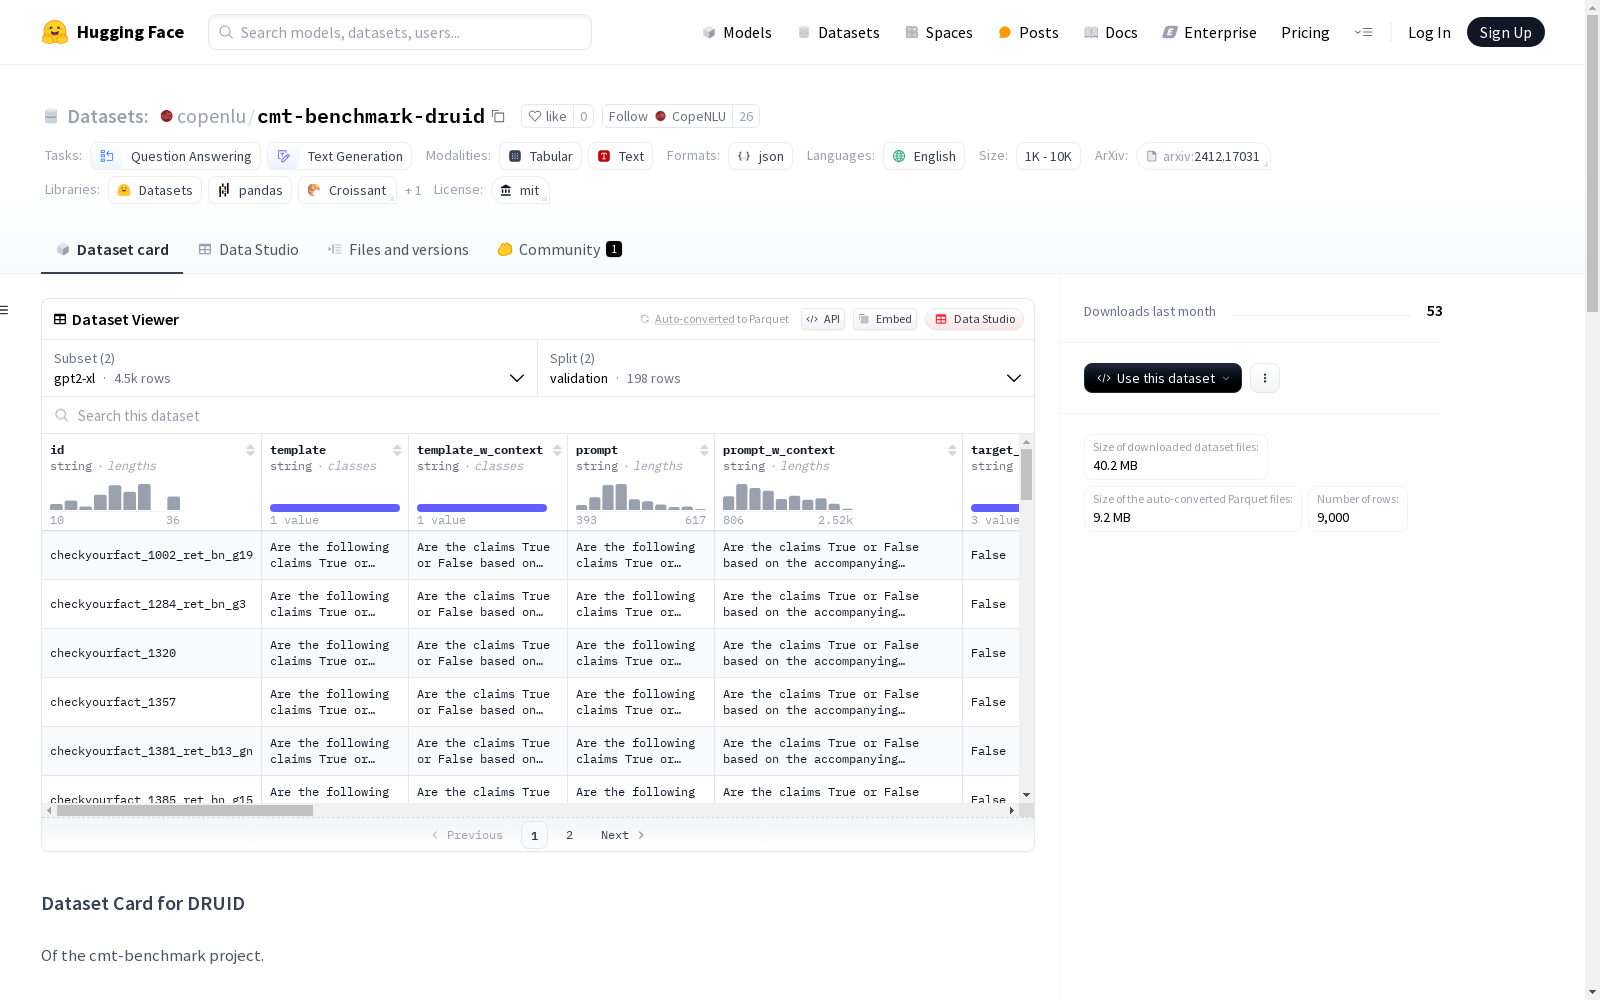Screen dimensions: 1600x1000
Task: Sort by the prompt_w_context column
Action: 952,450
